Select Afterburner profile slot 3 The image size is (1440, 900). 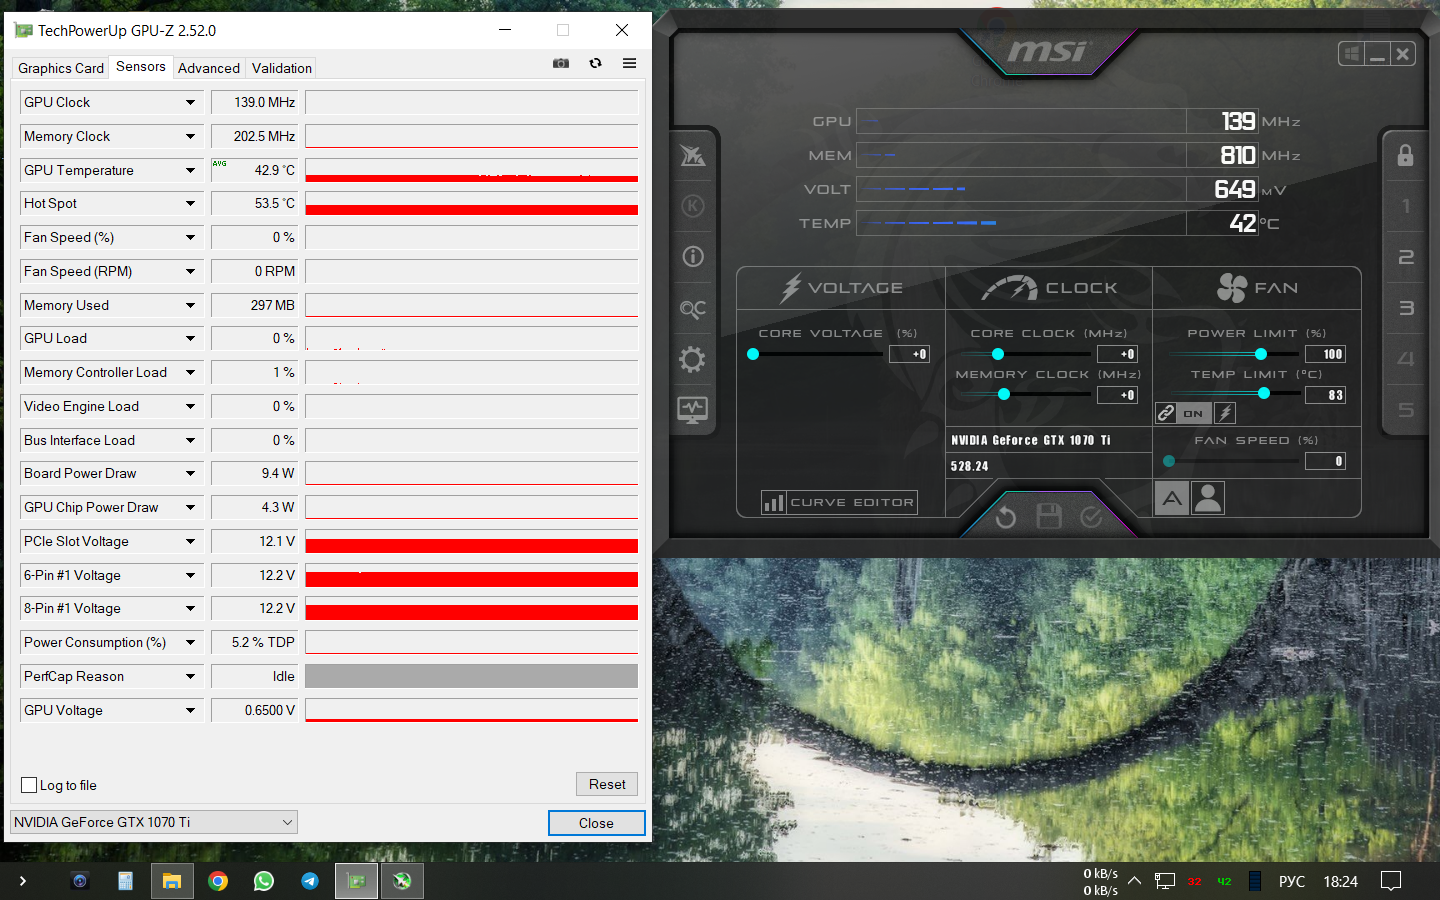[1406, 308]
